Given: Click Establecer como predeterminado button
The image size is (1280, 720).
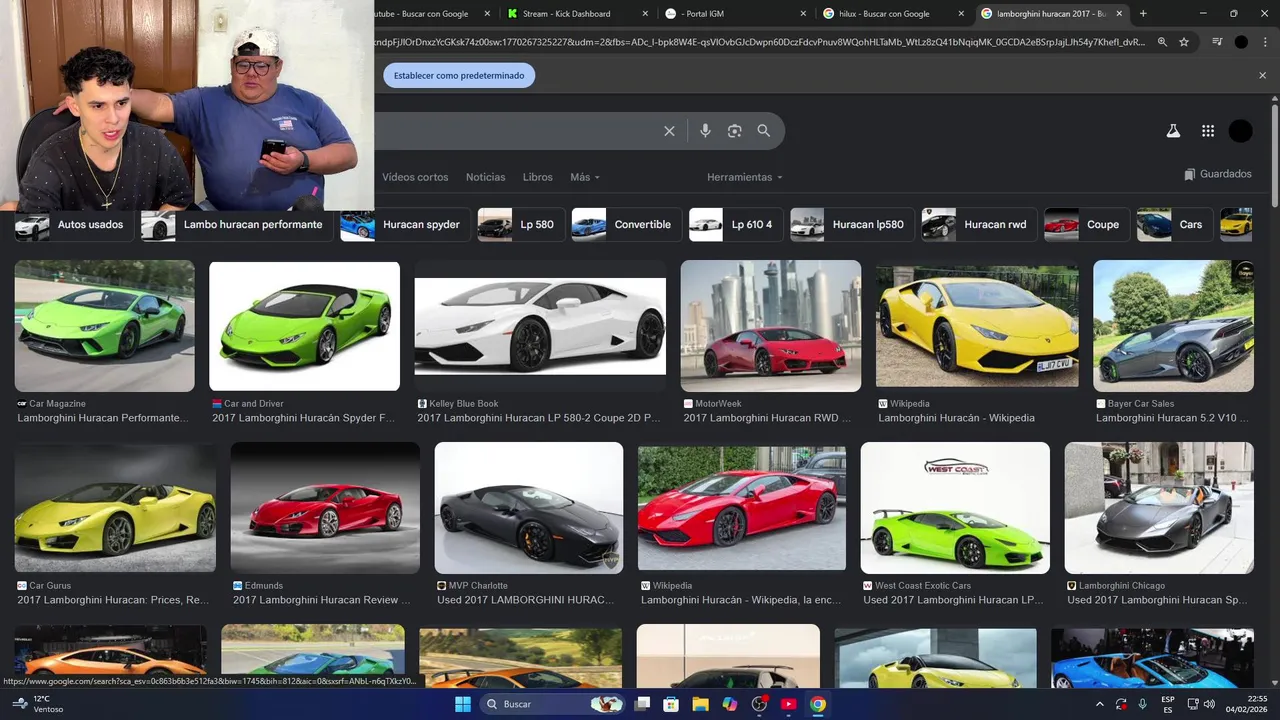Looking at the screenshot, I should click(459, 75).
